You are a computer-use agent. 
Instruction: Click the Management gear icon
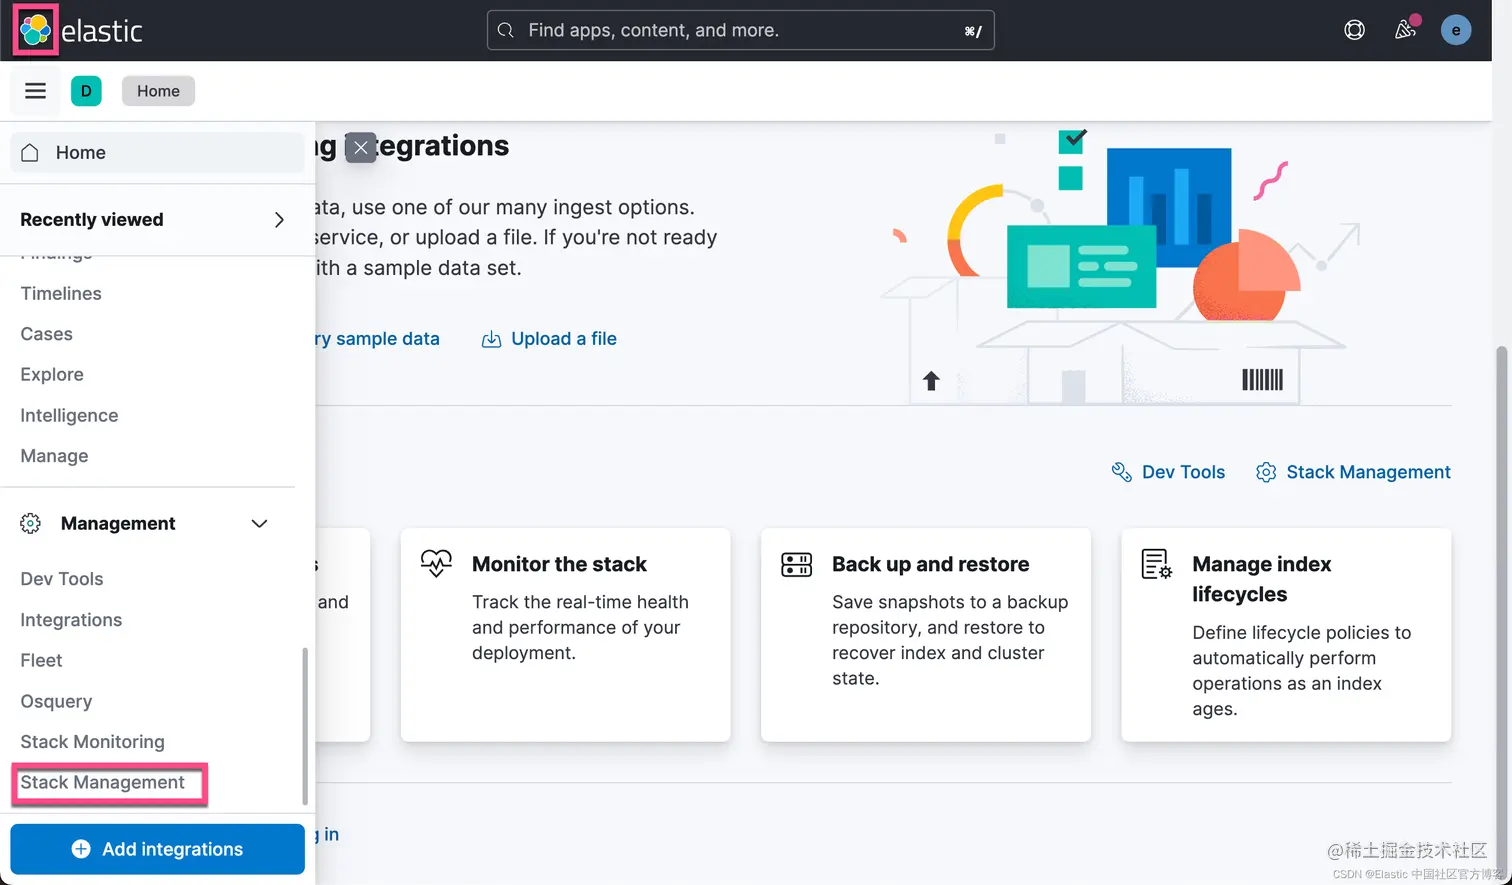coord(31,523)
